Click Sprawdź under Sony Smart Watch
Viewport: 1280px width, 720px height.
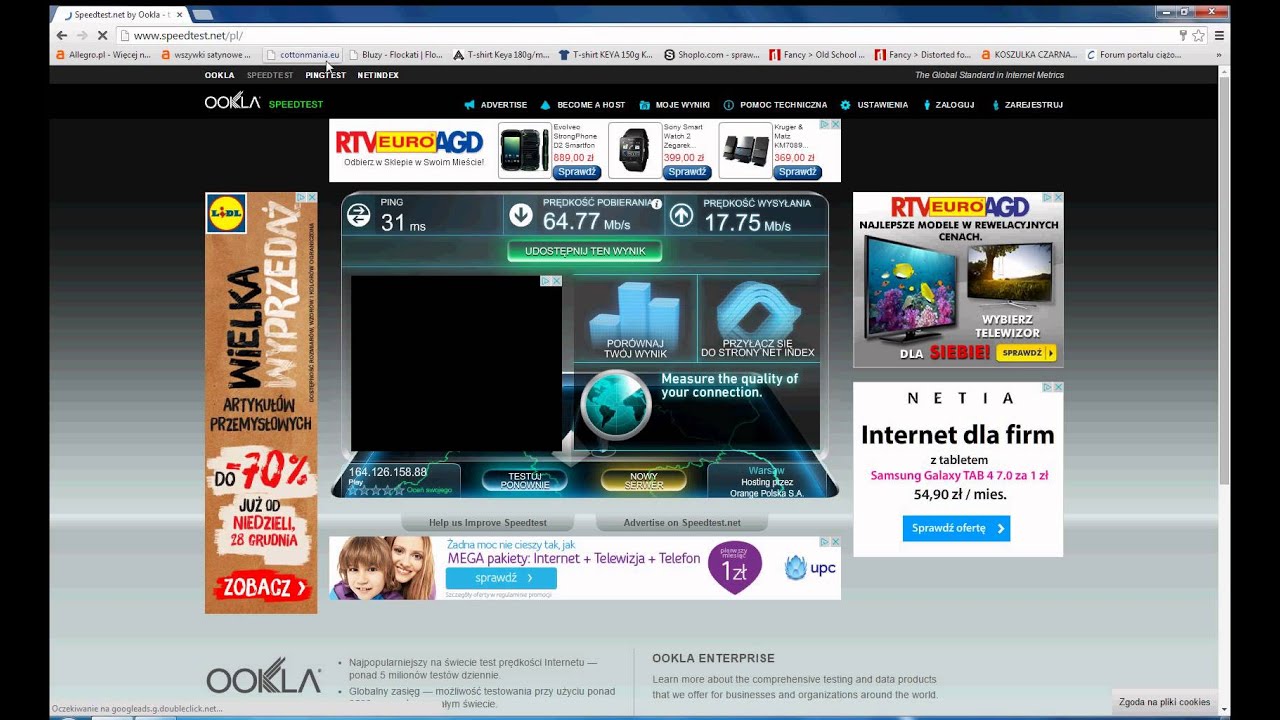point(687,172)
